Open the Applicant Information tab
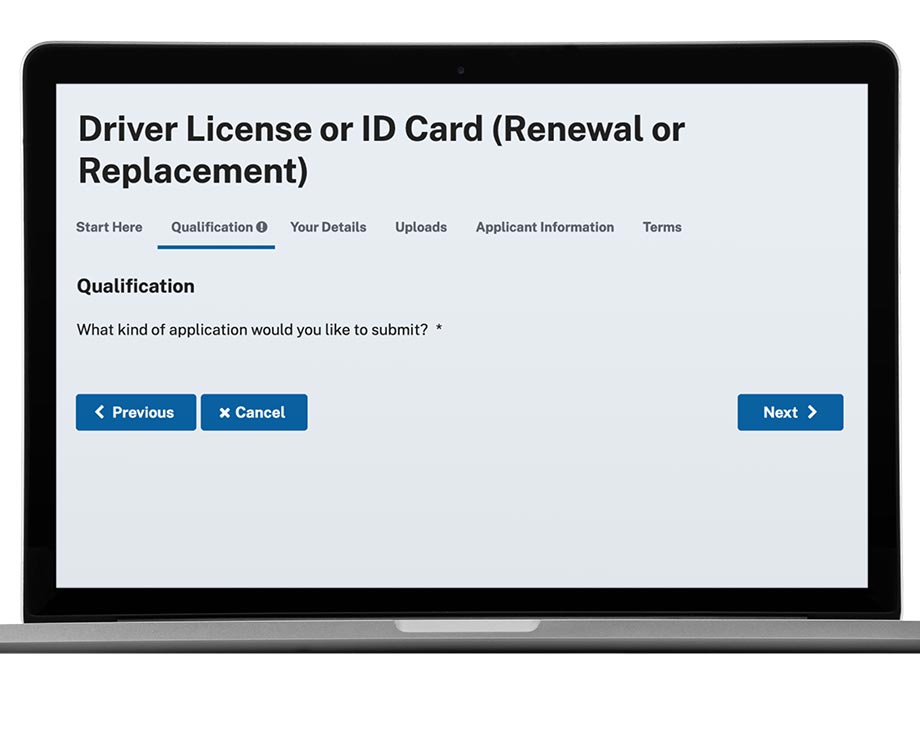 (544, 227)
